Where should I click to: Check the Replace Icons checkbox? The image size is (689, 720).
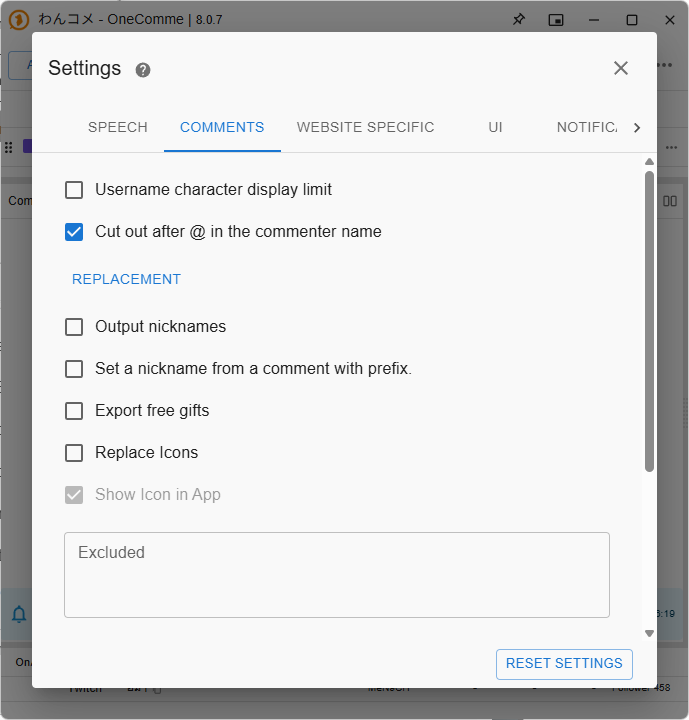tap(74, 453)
